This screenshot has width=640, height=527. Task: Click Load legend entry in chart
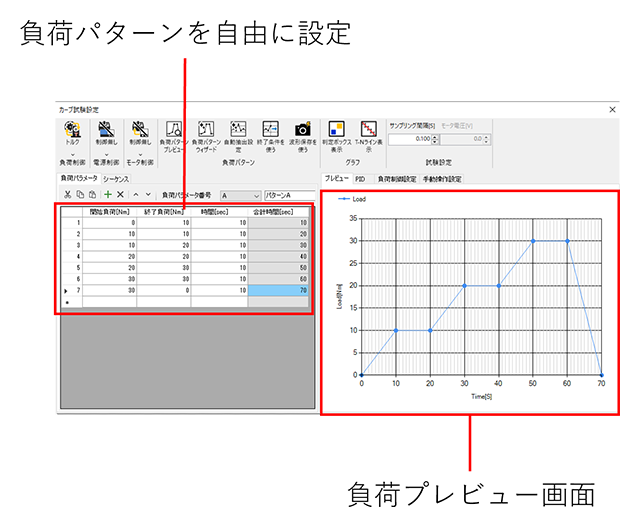[352, 199]
